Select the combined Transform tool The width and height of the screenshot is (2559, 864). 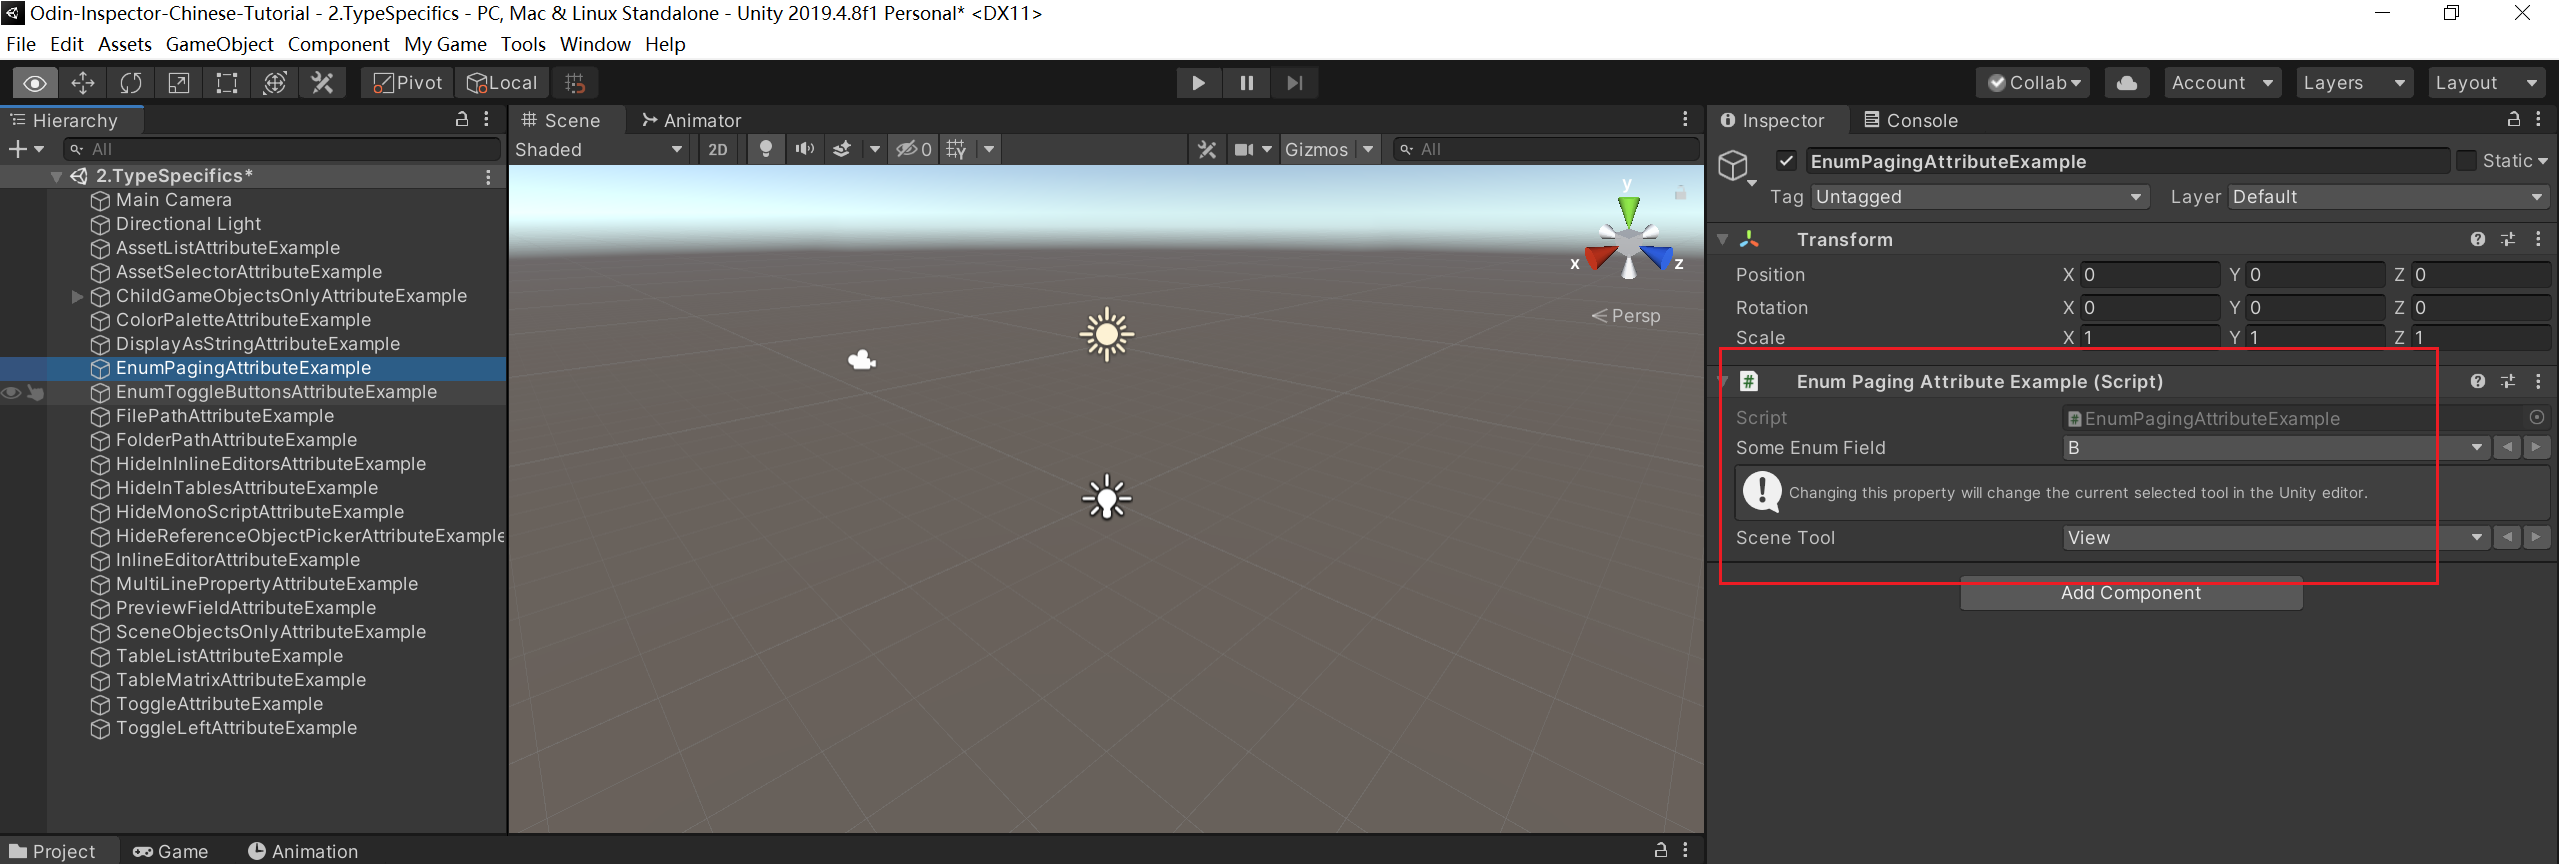click(275, 83)
